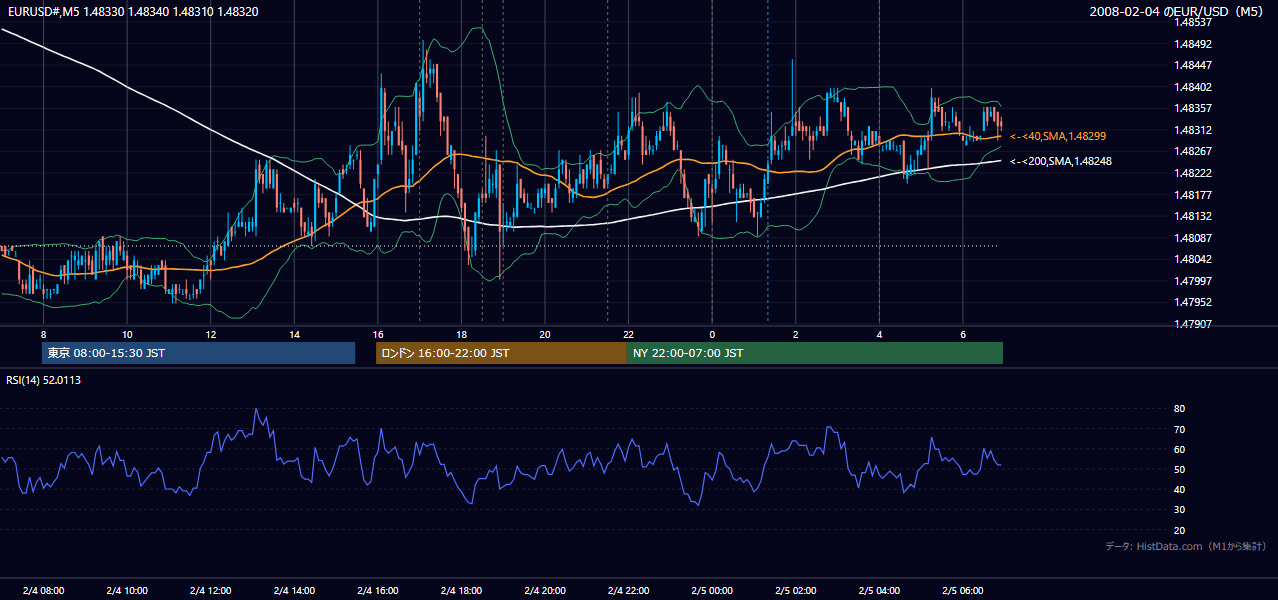Click price axis label 1.48537
Viewport: 1278px width, 600px height.
pos(1193,22)
